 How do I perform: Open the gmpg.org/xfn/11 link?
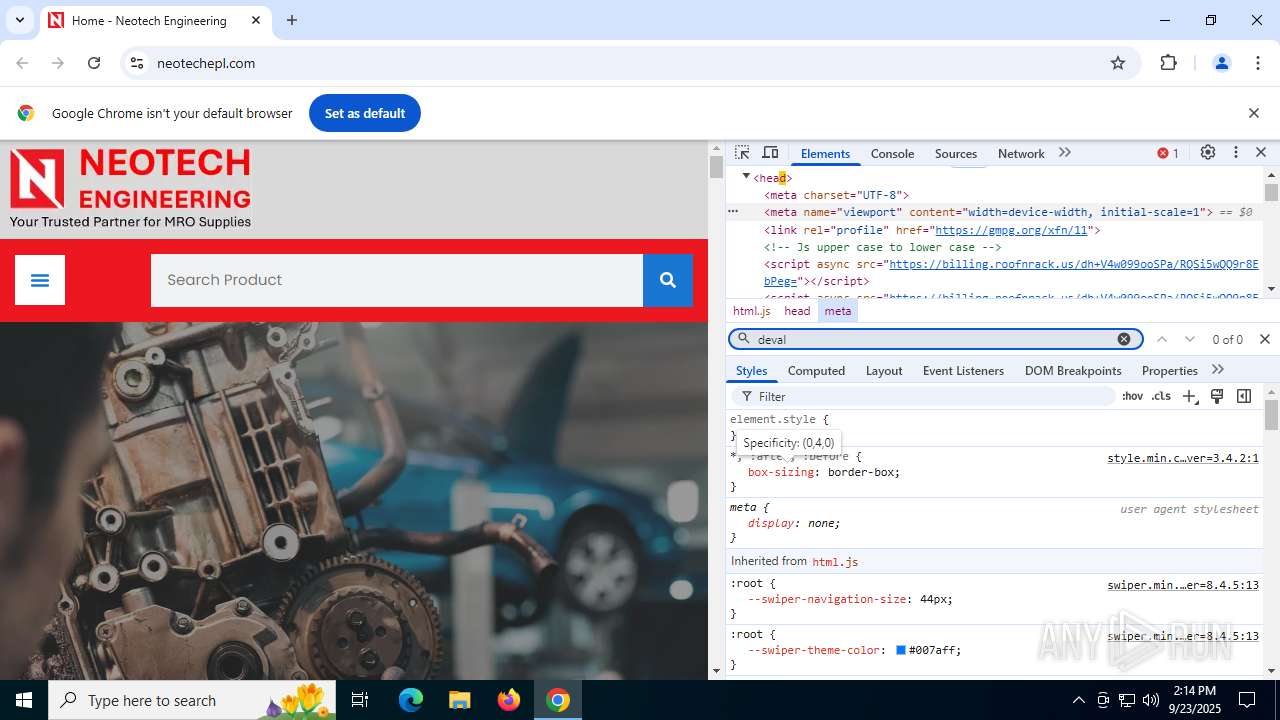tap(1011, 230)
